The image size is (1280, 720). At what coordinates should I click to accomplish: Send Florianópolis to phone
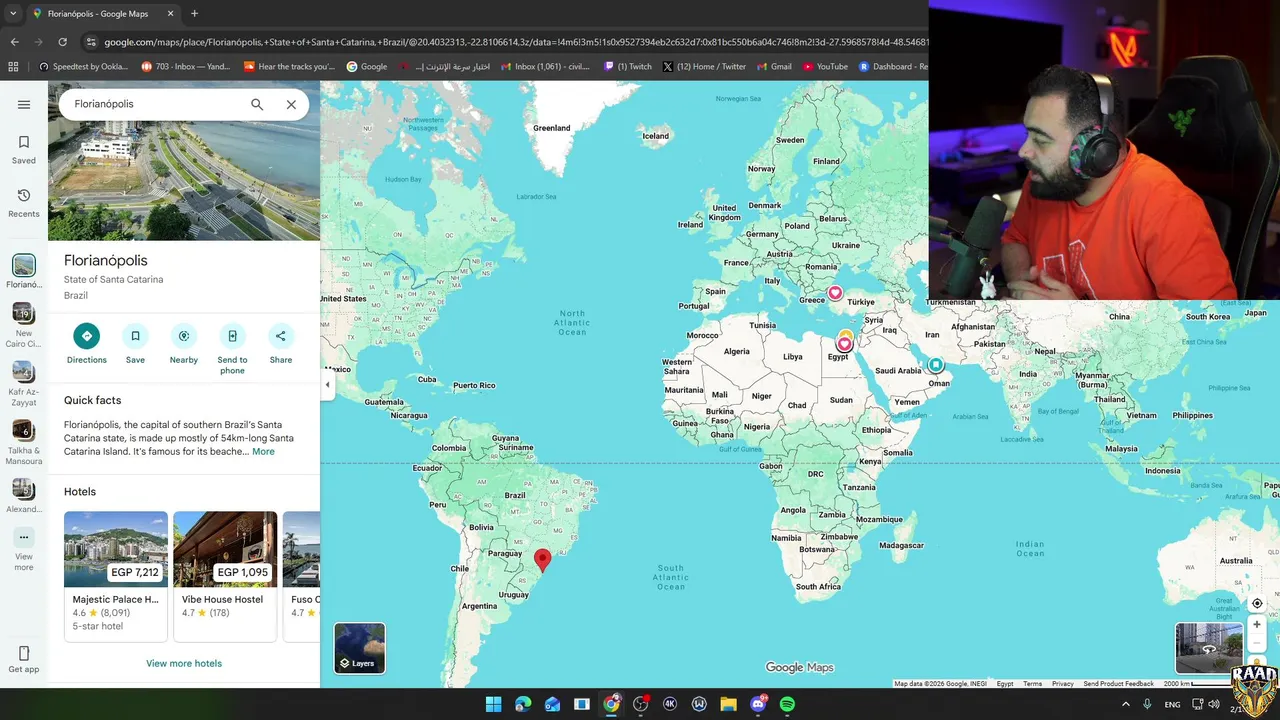232,336
